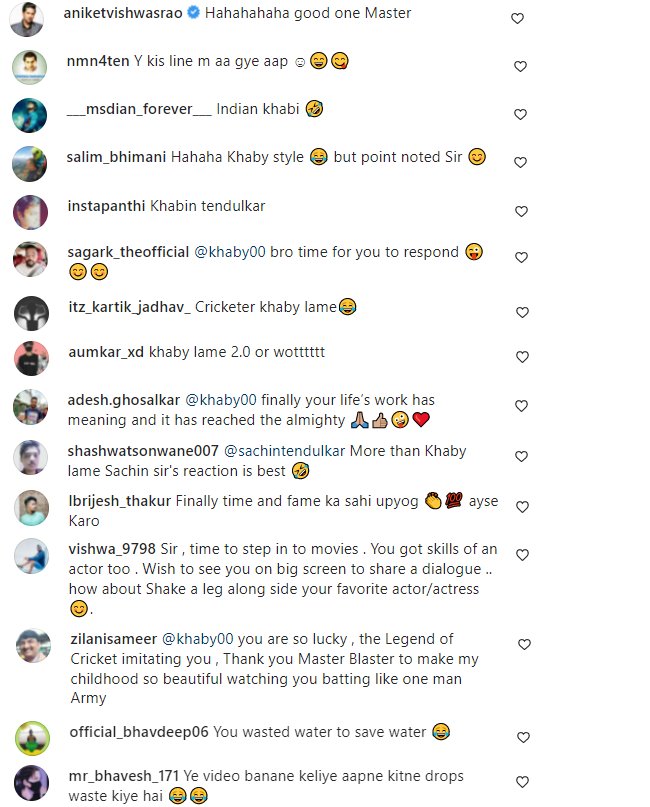The width and height of the screenshot is (650, 807).
Task: Heart the 'Indian khabi' comment
Action: point(520,115)
